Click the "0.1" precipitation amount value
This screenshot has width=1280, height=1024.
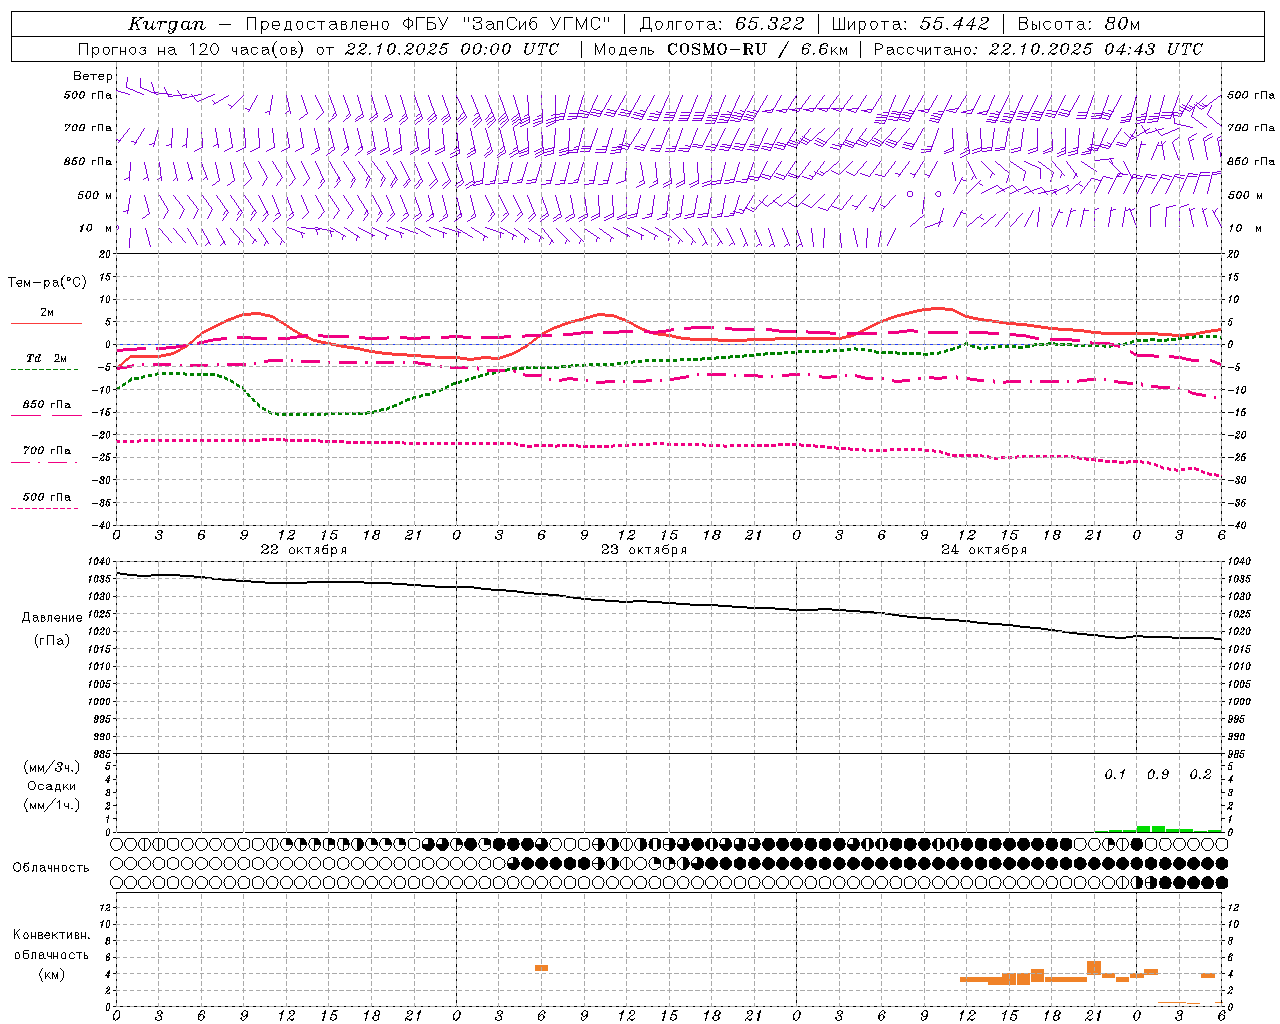pyautogui.click(x=1115, y=775)
